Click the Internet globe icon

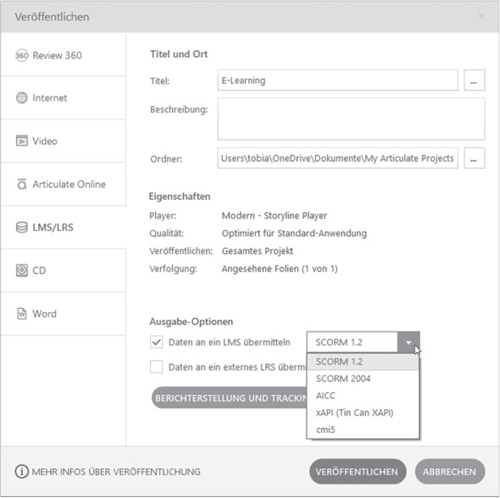[x=22, y=98]
